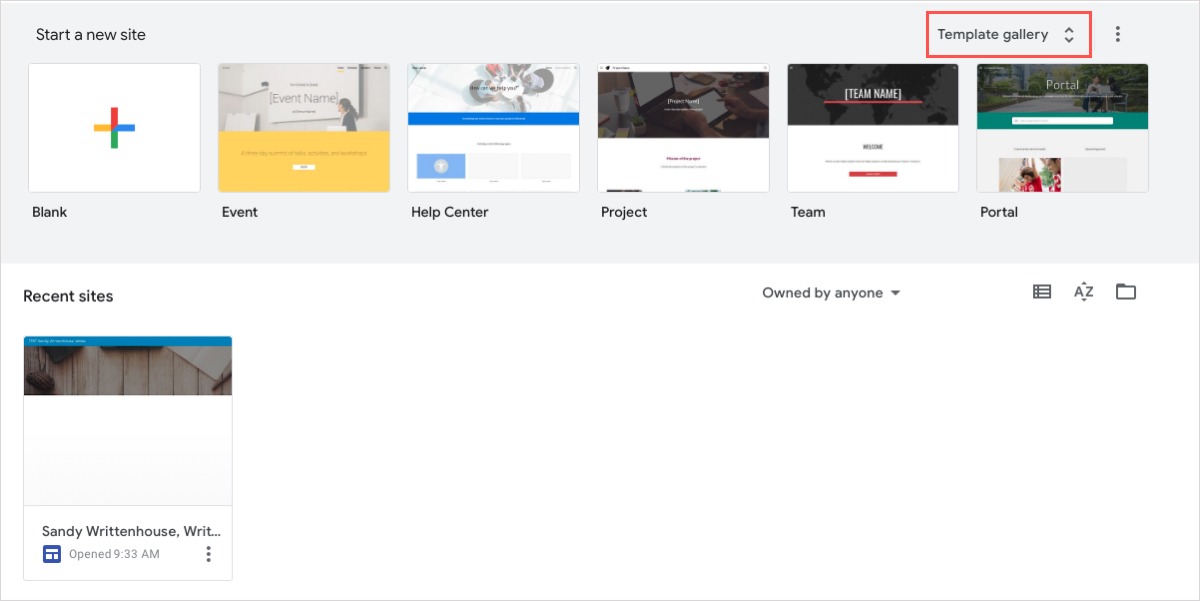Choose the Project template
The height and width of the screenshot is (601, 1200).
point(683,127)
